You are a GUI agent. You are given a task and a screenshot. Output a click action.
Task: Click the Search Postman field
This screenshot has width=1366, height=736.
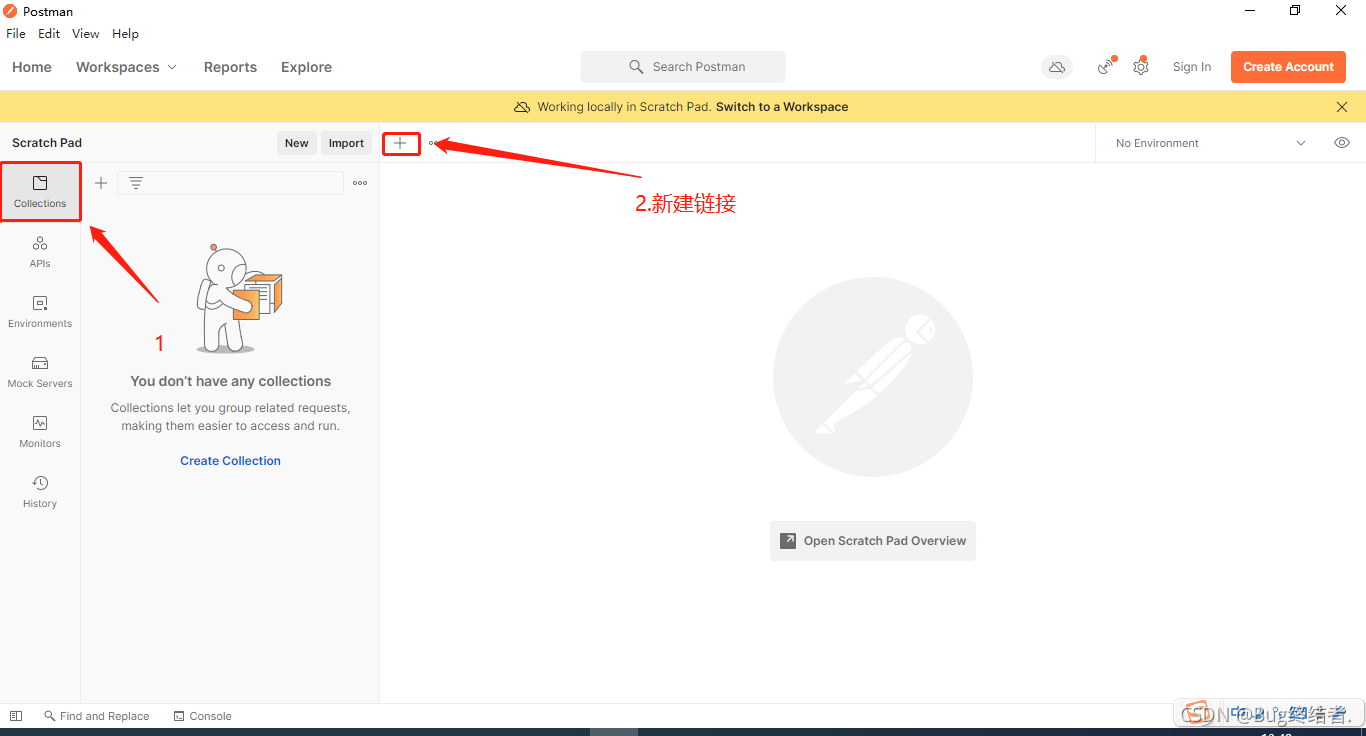pos(683,67)
